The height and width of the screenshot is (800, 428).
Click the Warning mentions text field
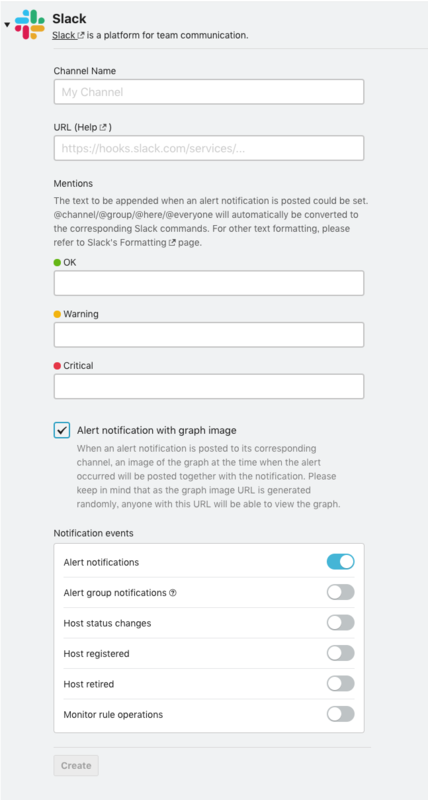209,335
